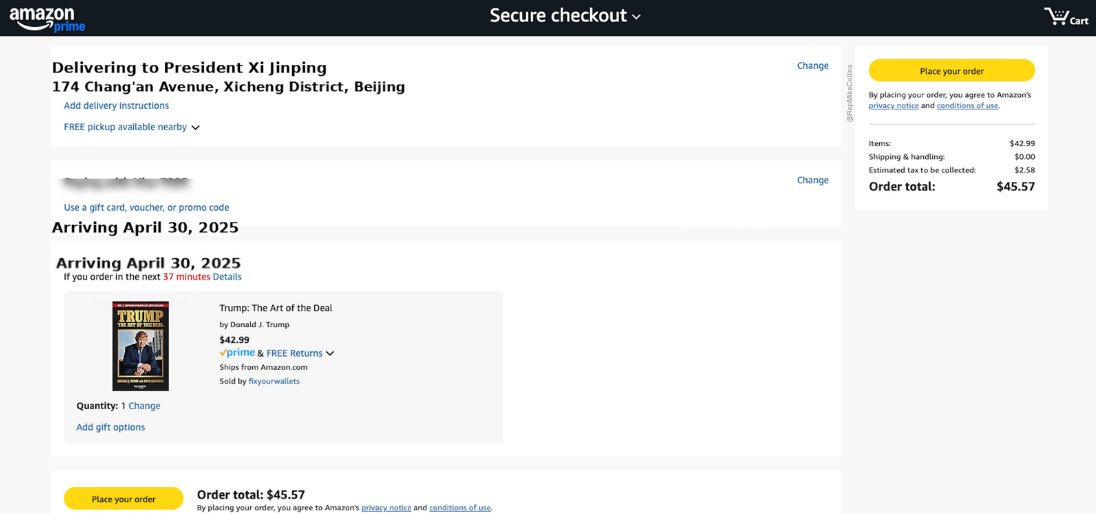Select the 37 minutes countdown text
This screenshot has height=514, width=1096.
coord(187,277)
